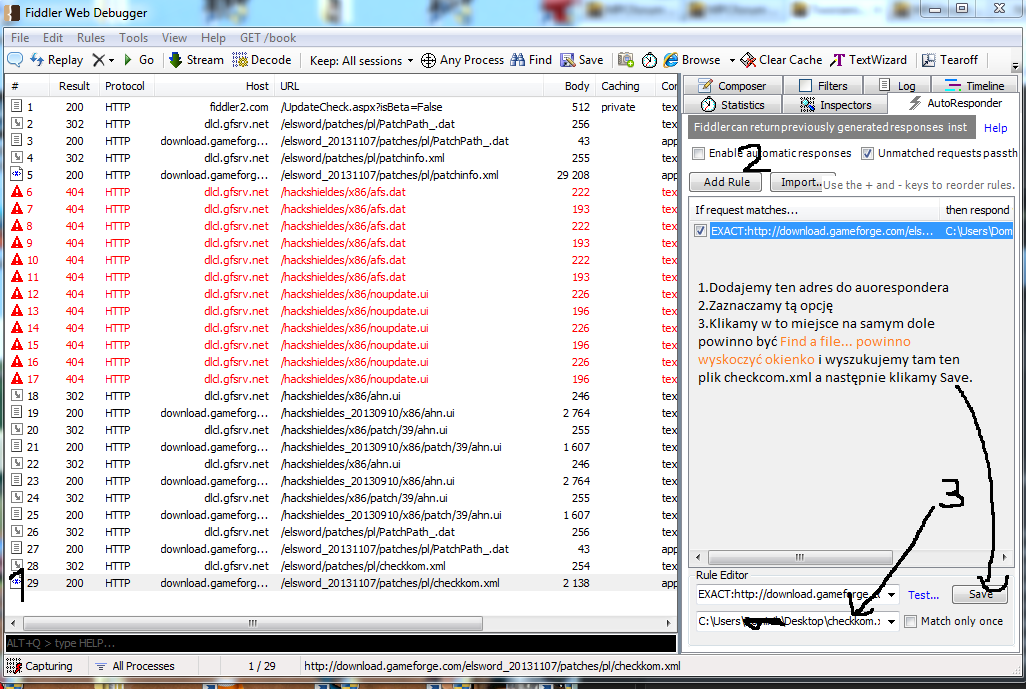Click the Replay toolbar button
Viewport: 1026px width, 689px height.
tap(56, 60)
